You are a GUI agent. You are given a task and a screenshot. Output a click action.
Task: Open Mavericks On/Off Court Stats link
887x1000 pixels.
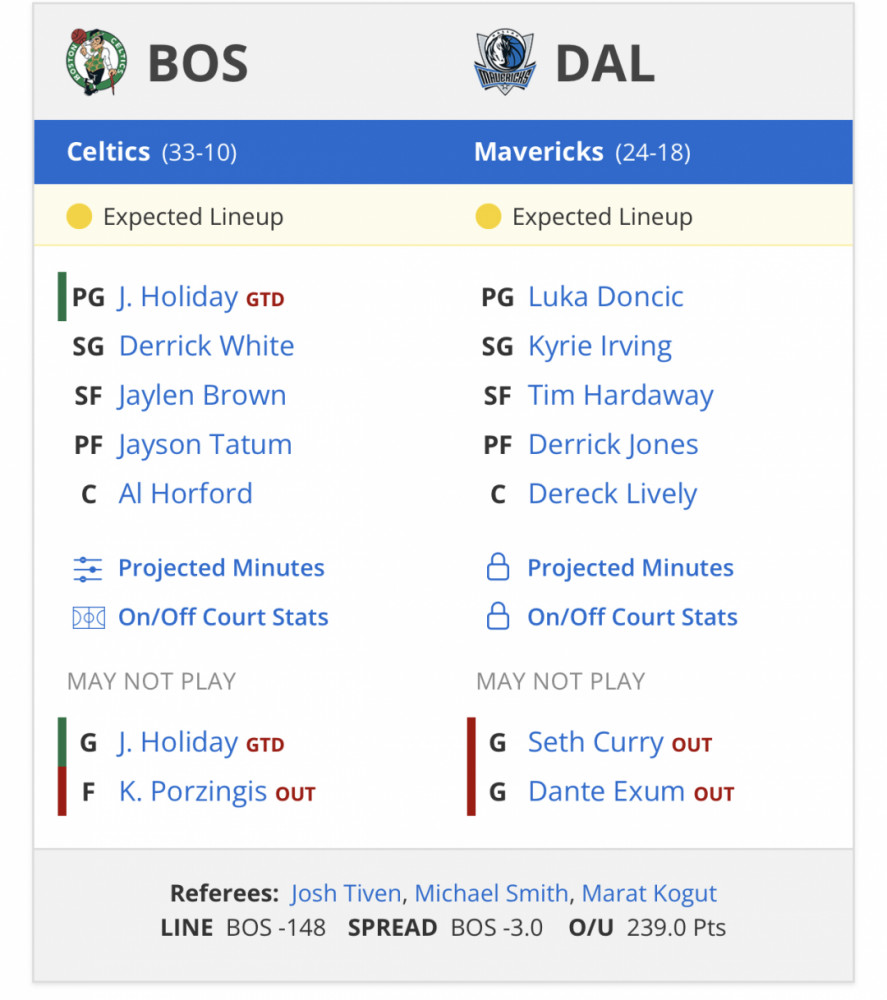point(632,617)
